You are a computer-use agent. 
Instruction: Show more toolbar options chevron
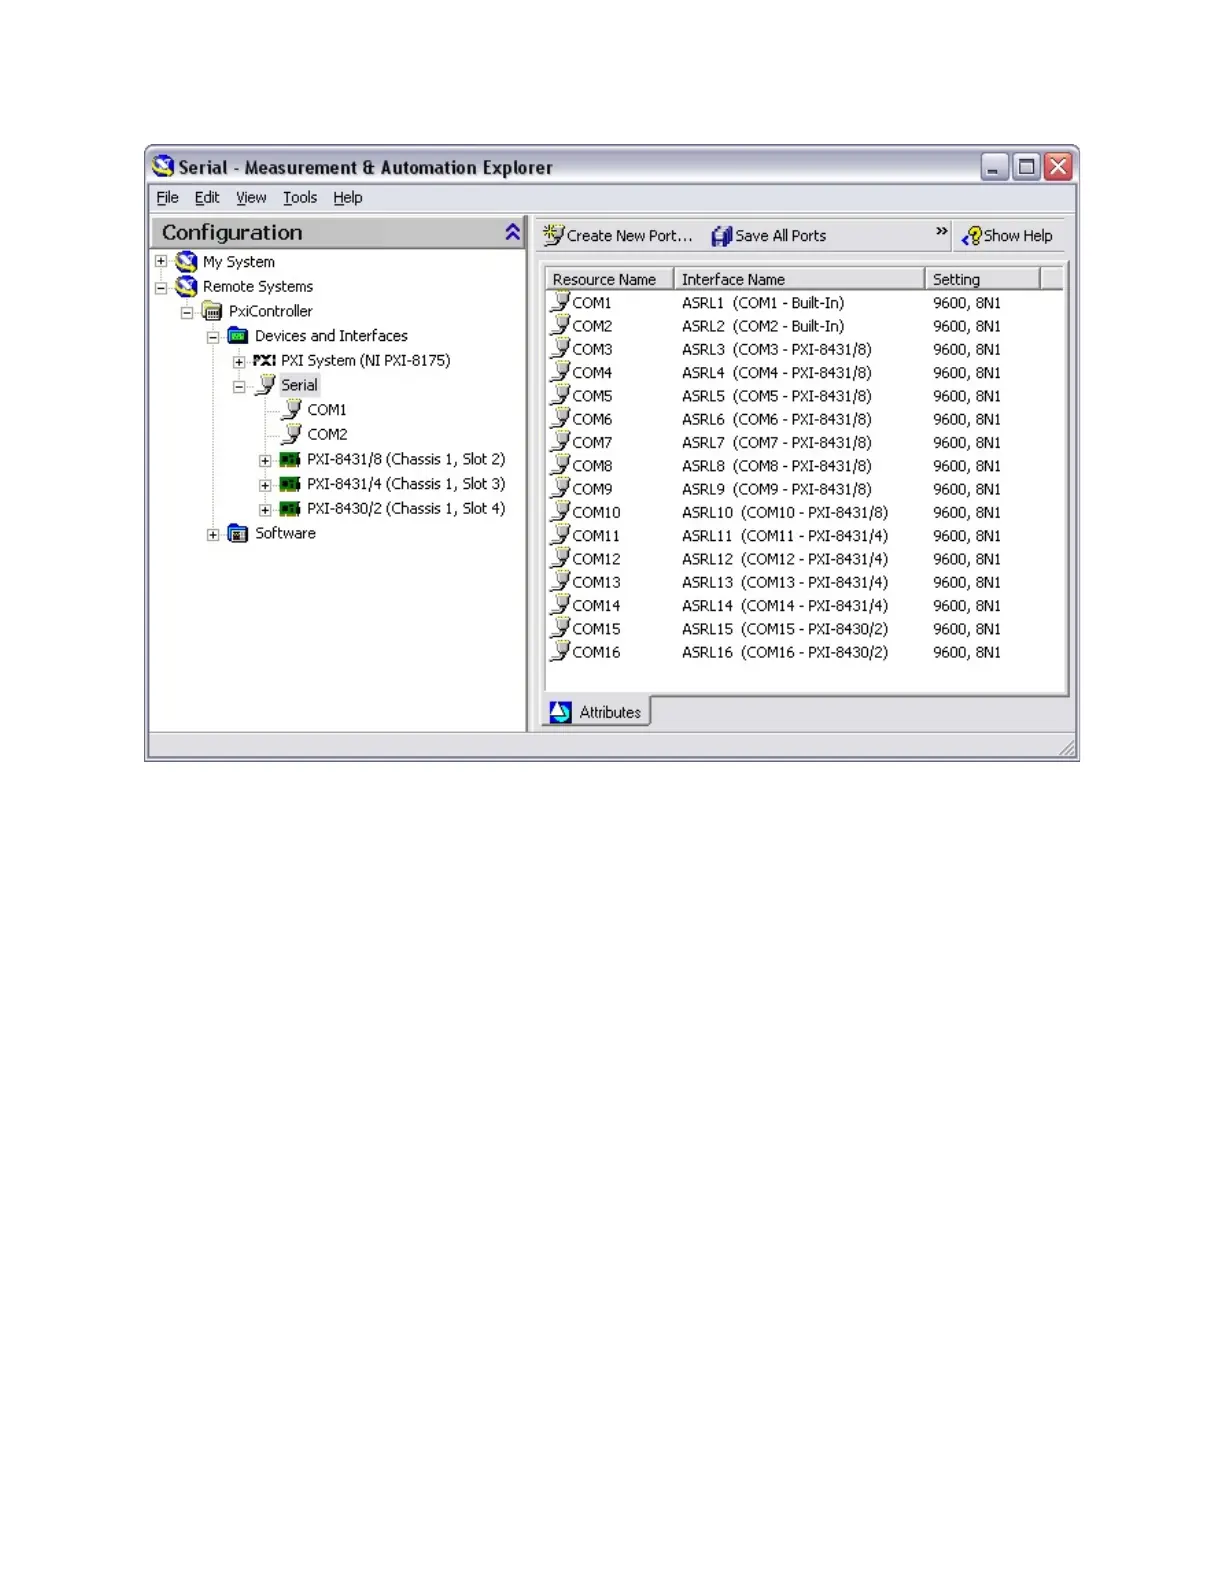tap(941, 231)
